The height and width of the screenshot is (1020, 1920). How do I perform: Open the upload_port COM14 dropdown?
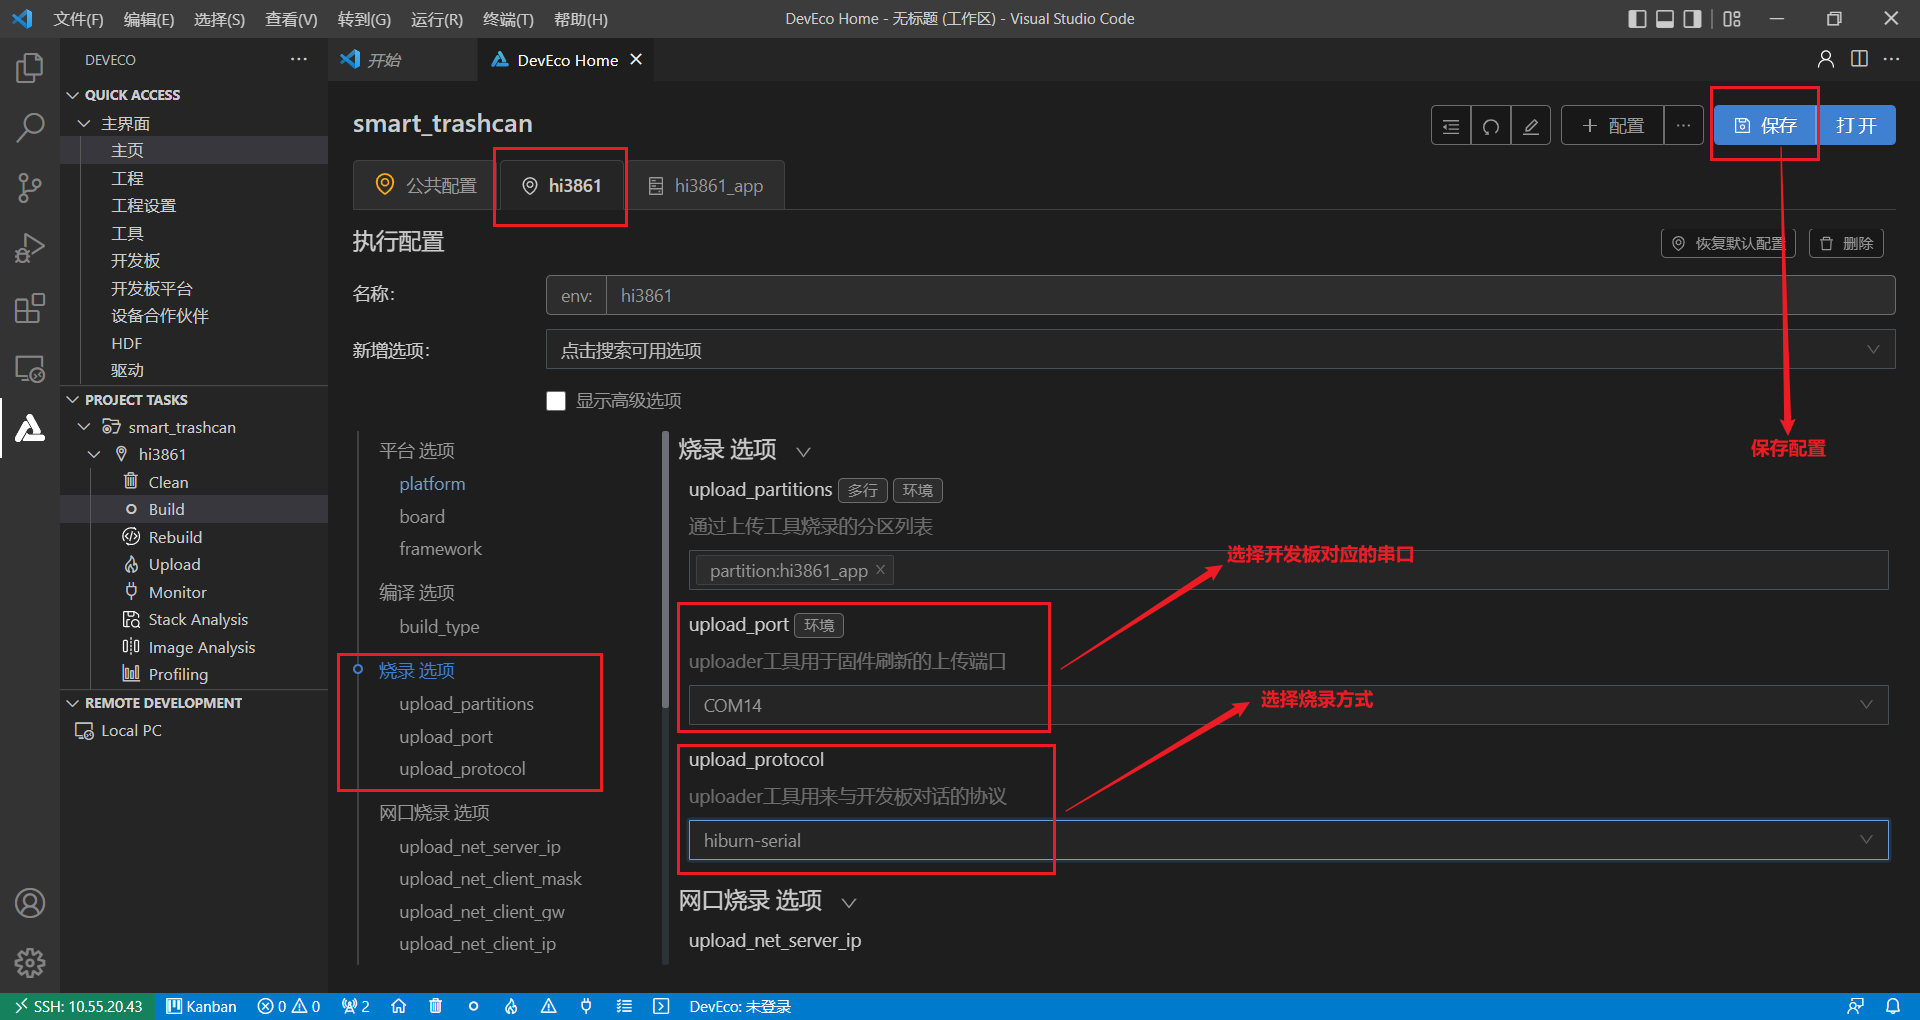point(1288,705)
